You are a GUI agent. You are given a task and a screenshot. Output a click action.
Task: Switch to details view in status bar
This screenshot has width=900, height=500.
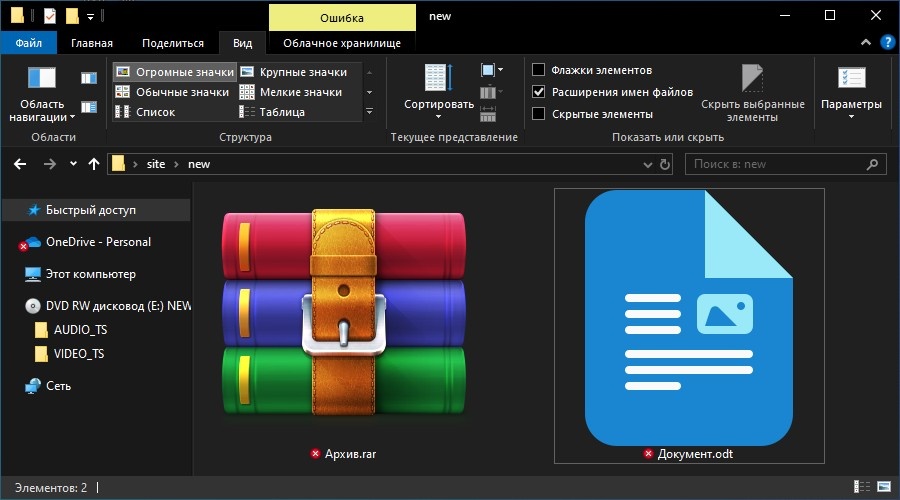(862, 487)
